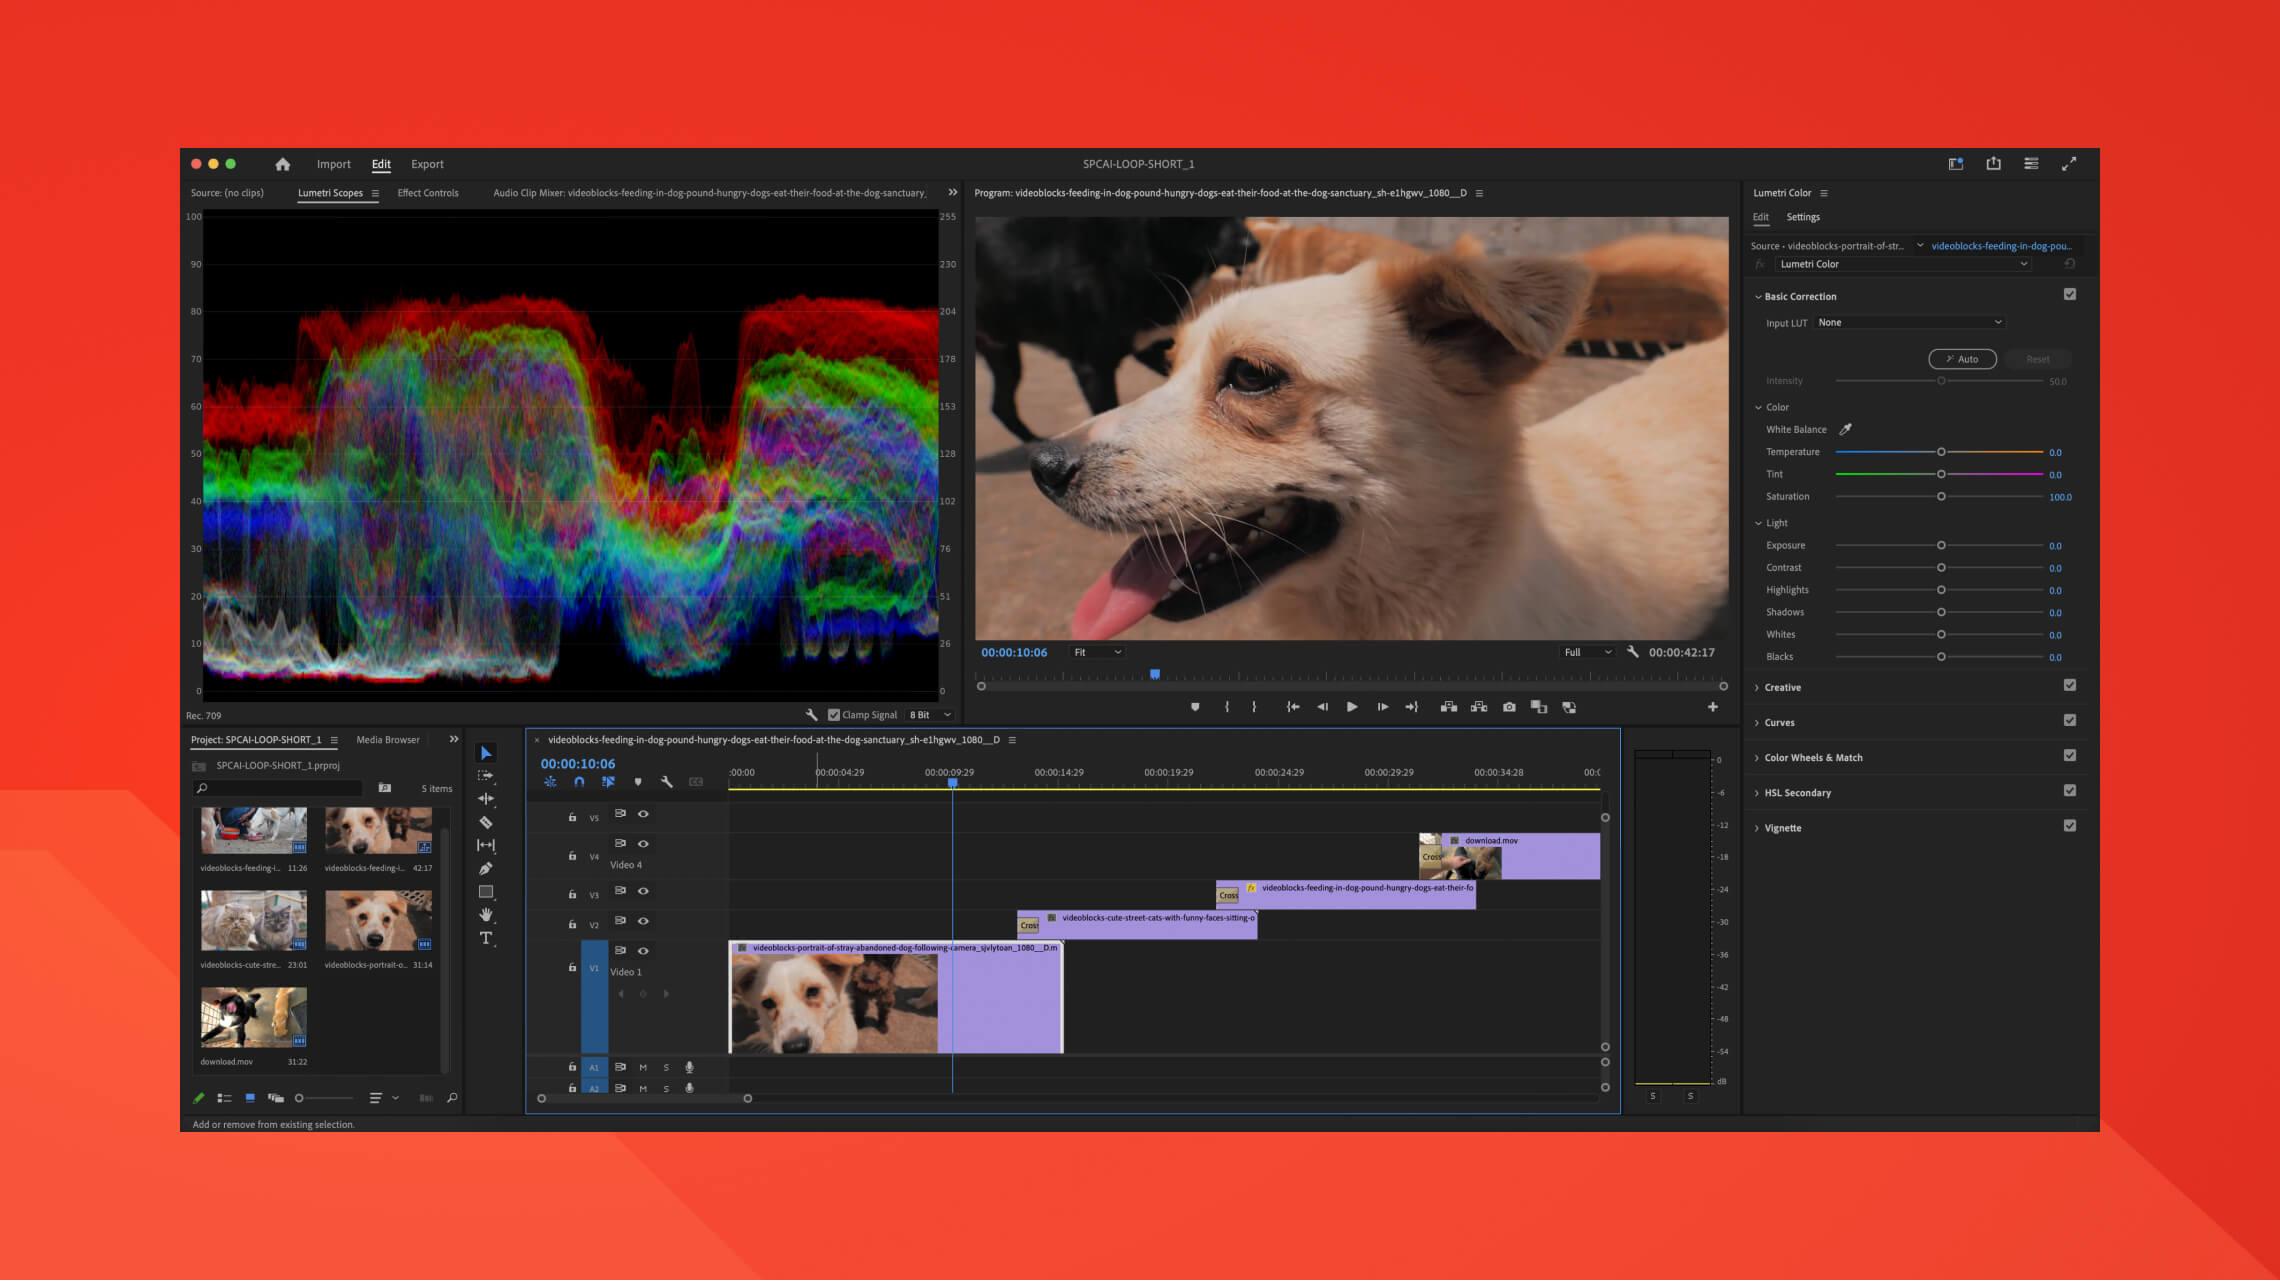Play the program monitor
Screen dimensions: 2280x1281
click(x=1352, y=707)
